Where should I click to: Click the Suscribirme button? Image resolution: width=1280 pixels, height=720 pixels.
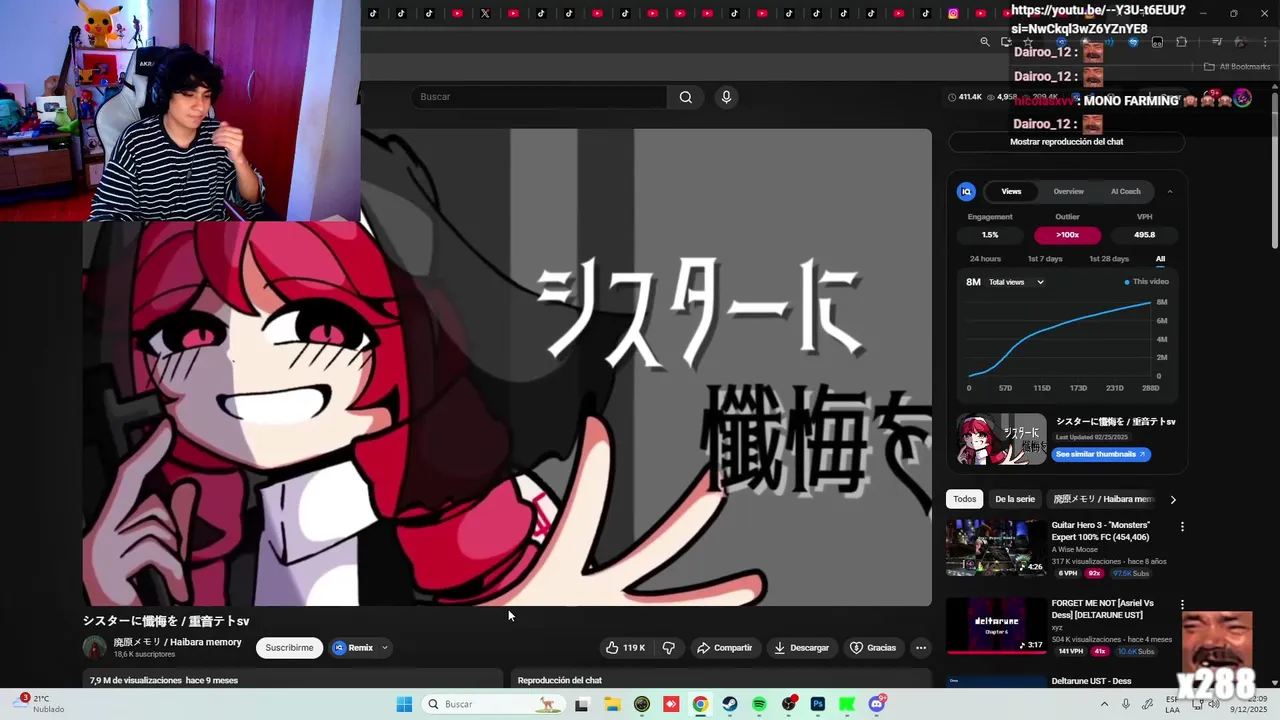coord(289,648)
